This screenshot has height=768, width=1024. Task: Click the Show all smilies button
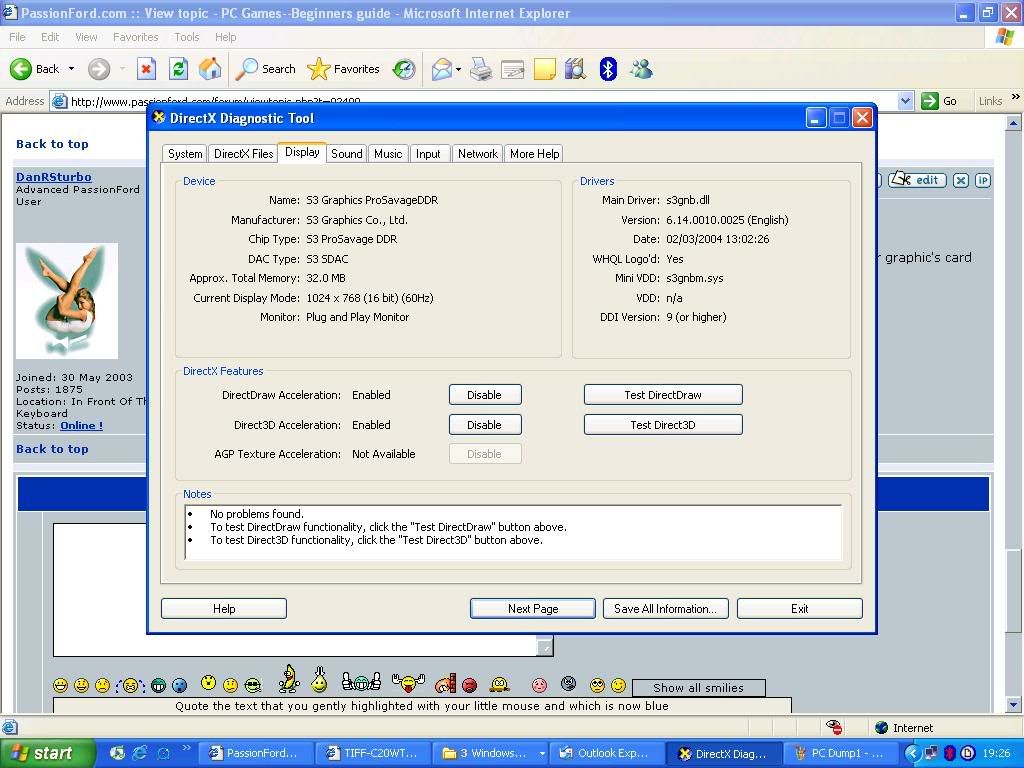(698, 688)
